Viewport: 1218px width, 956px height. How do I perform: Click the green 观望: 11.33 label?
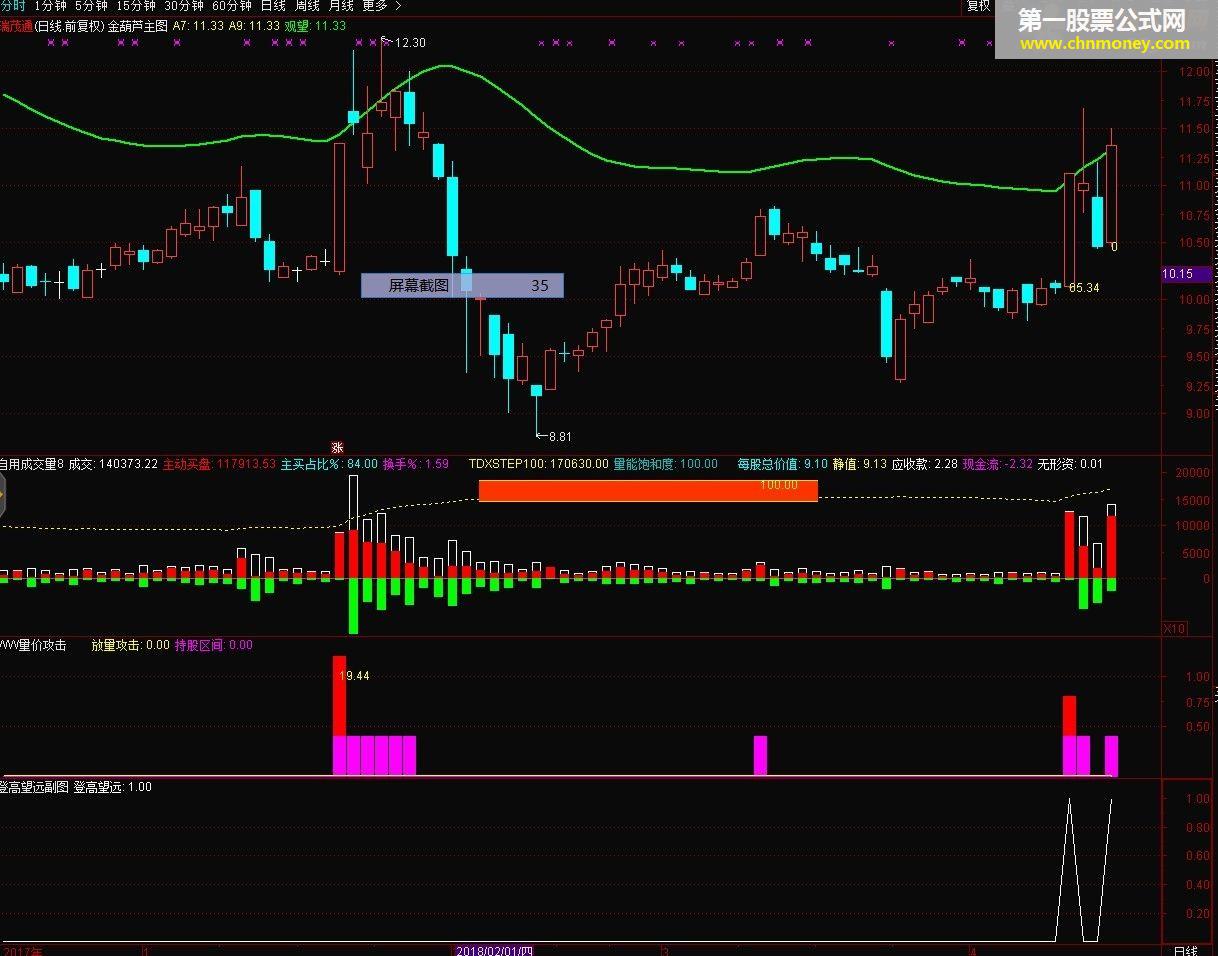pos(316,26)
